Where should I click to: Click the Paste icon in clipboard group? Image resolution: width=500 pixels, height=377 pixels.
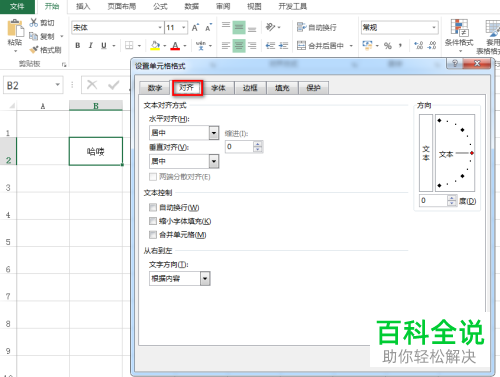[15, 28]
